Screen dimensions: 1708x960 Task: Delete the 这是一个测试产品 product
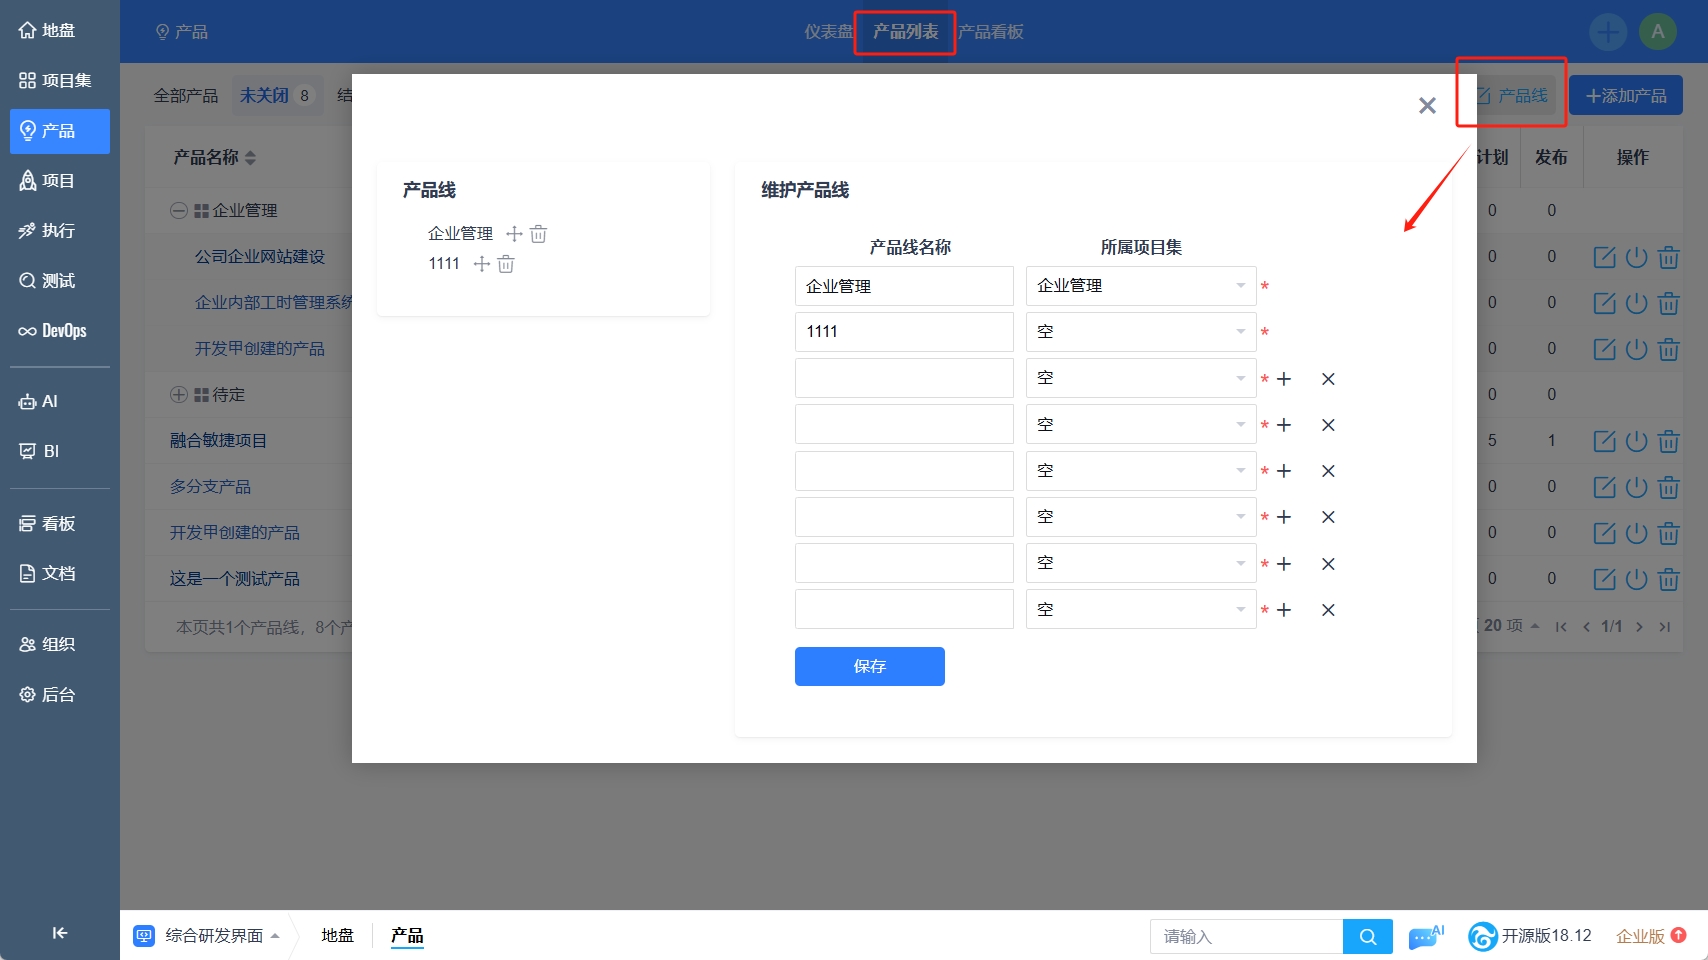pyautogui.click(x=1668, y=579)
